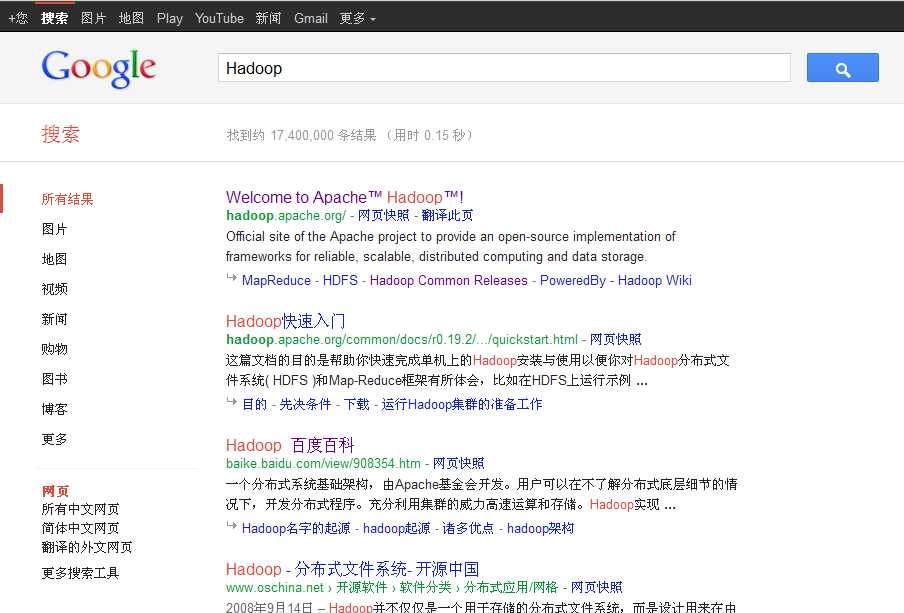The image size is (904, 613).
Task: Filter results by 地图 in sidebar
Action: click(x=54, y=259)
